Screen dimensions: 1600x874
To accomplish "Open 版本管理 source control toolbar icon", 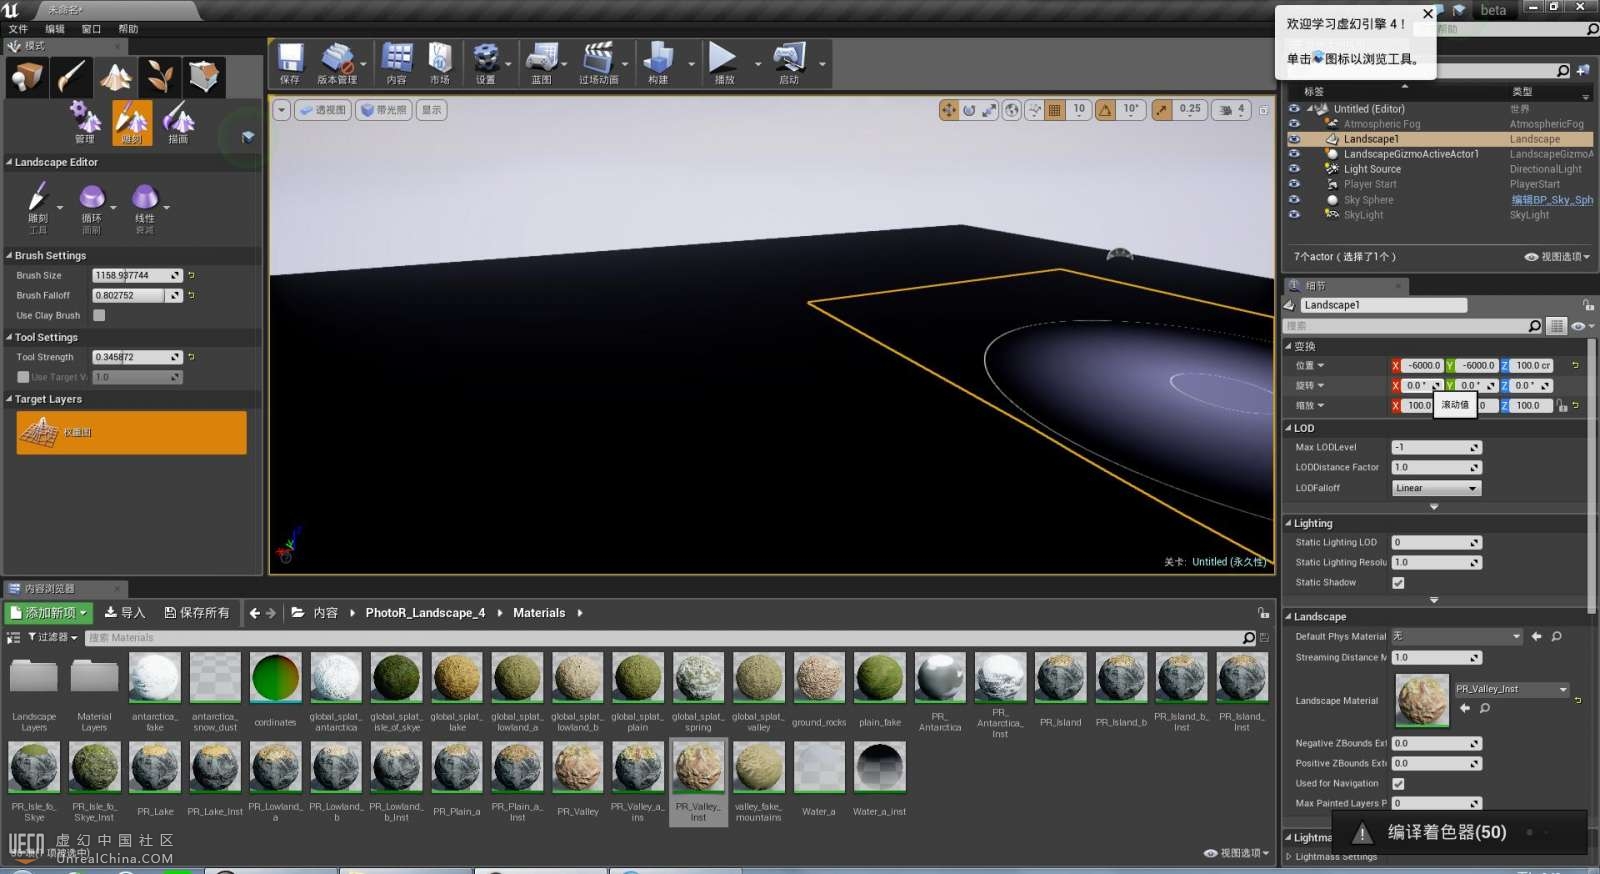I will pyautogui.click(x=337, y=64).
